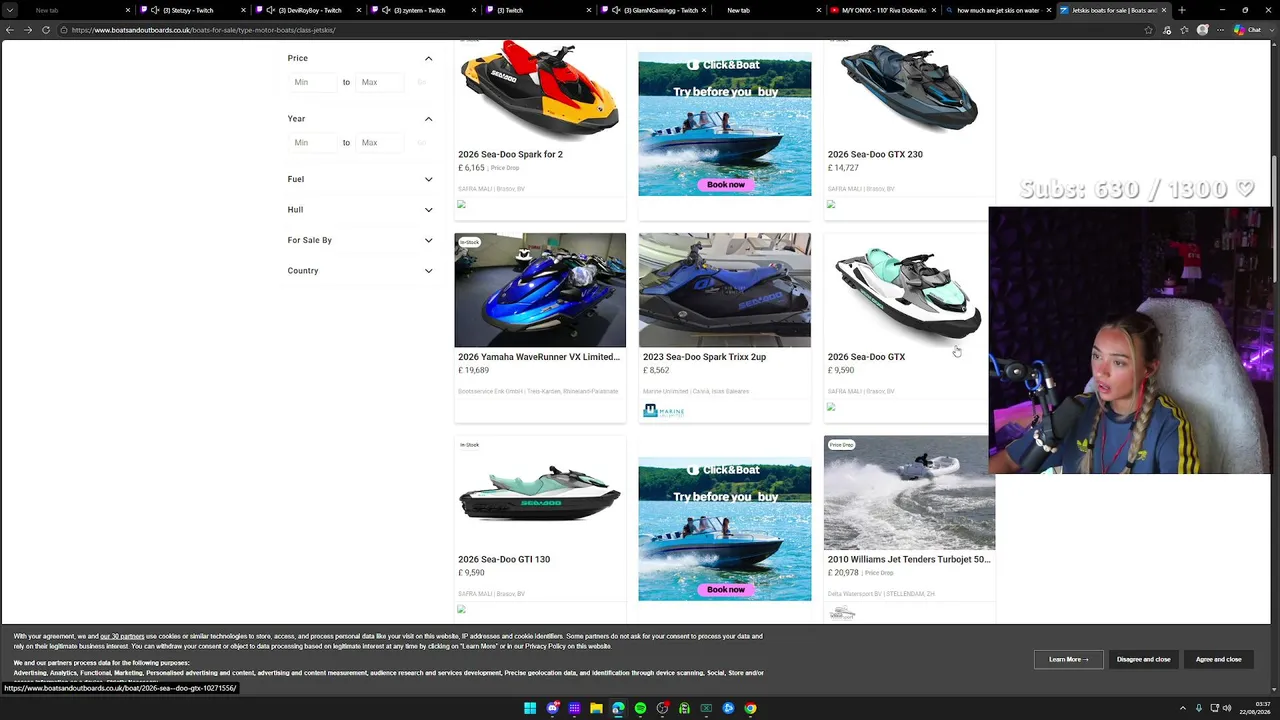Viewport: 1280px width, 720px height.
Task: Click Disagree and close on cookie banner
Action: 1143,659
